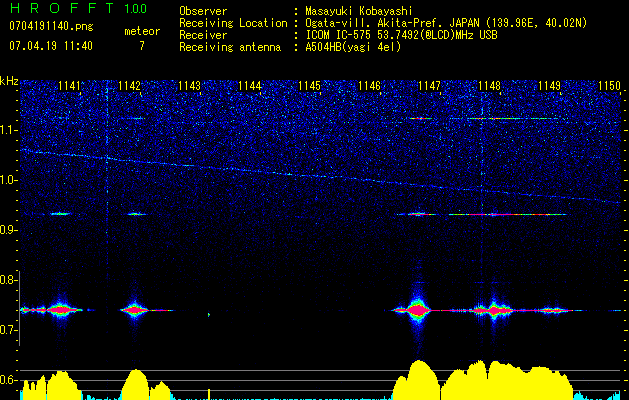Select the 1150 time marker
This screenshot has height=400, width=629.
[609, 87]
